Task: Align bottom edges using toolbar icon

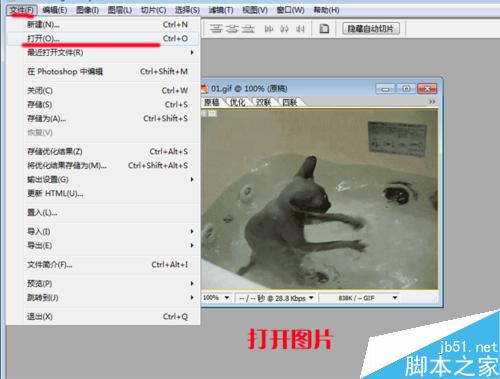Action: (x=248, y=29)
